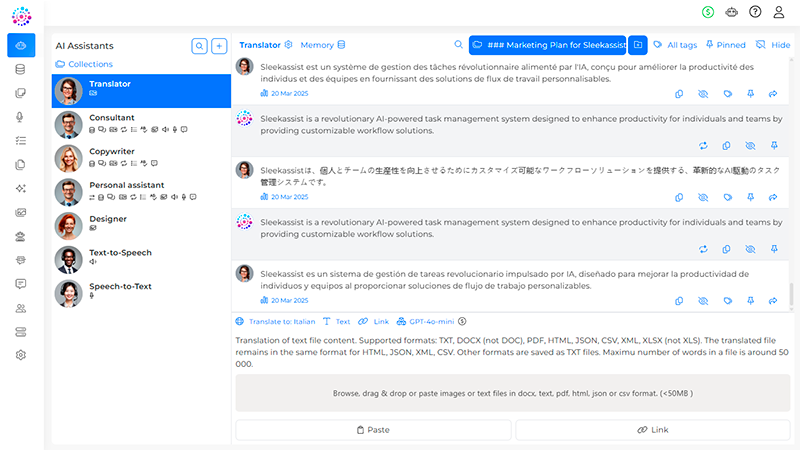Open the chat message sidebar icon
Viewport: 800px width, 450px height.
[x=20, y=284]
